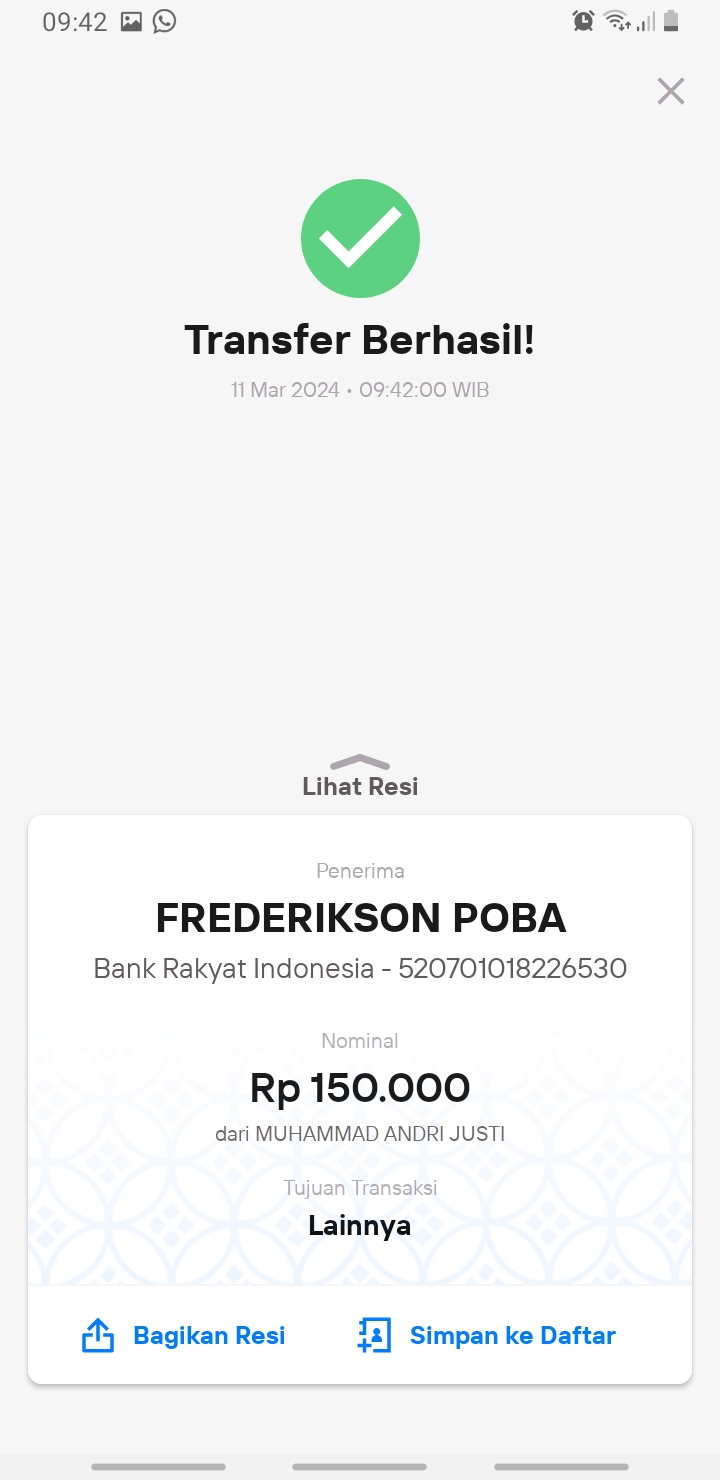Tap the battery icon in status bar
This screenshot has width=720, height=1480.
[x=671, y=20]
